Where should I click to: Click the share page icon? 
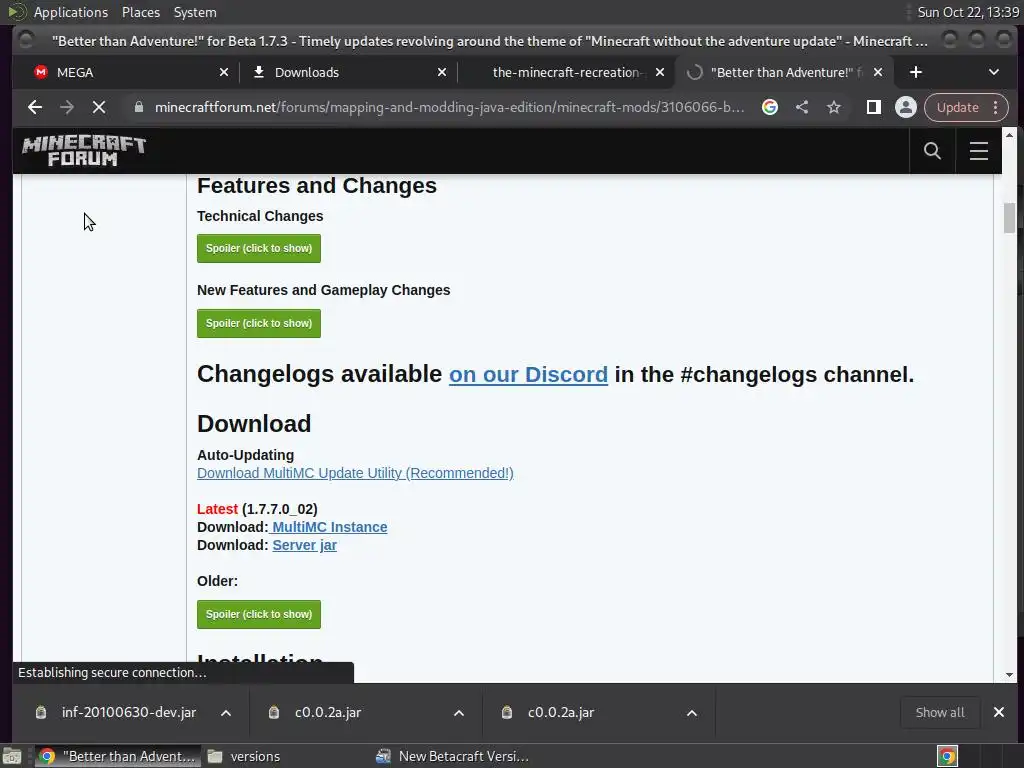click(x=802, y=107)
